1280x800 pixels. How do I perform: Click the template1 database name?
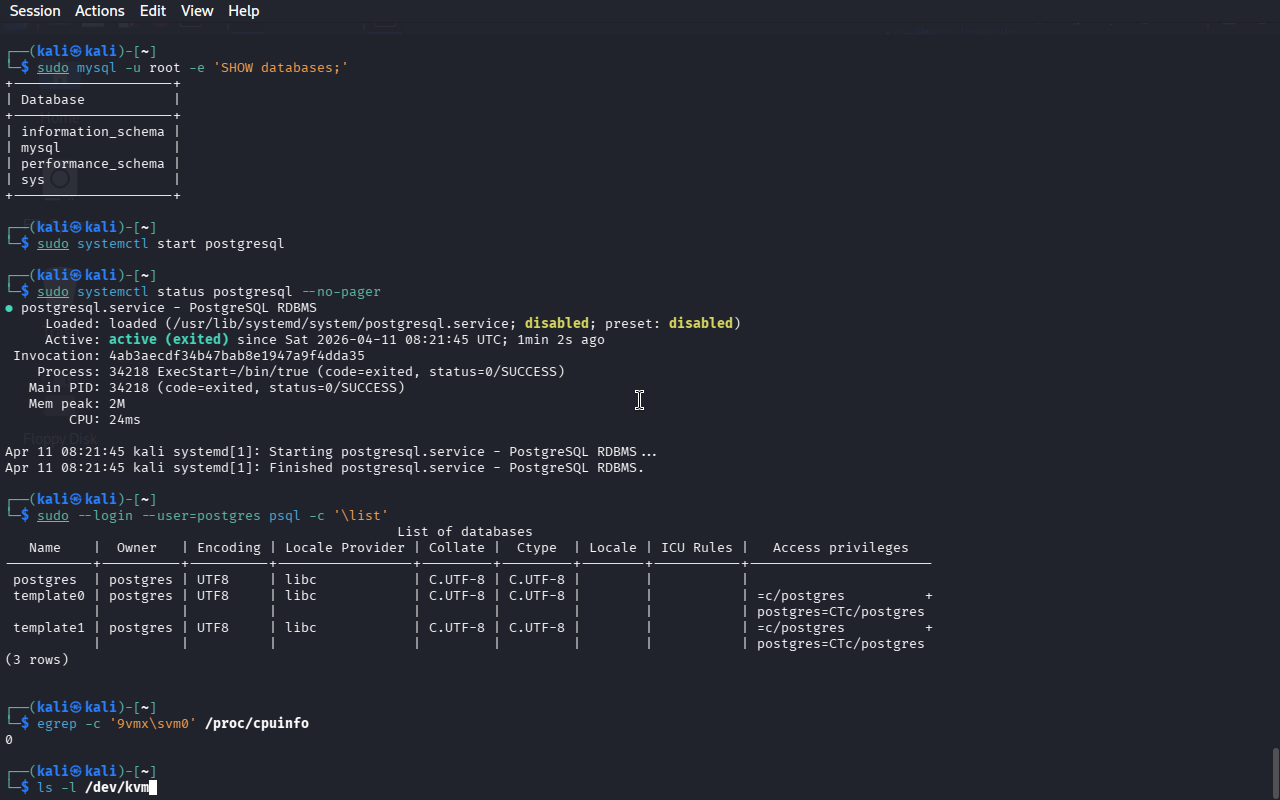[45, 628]
